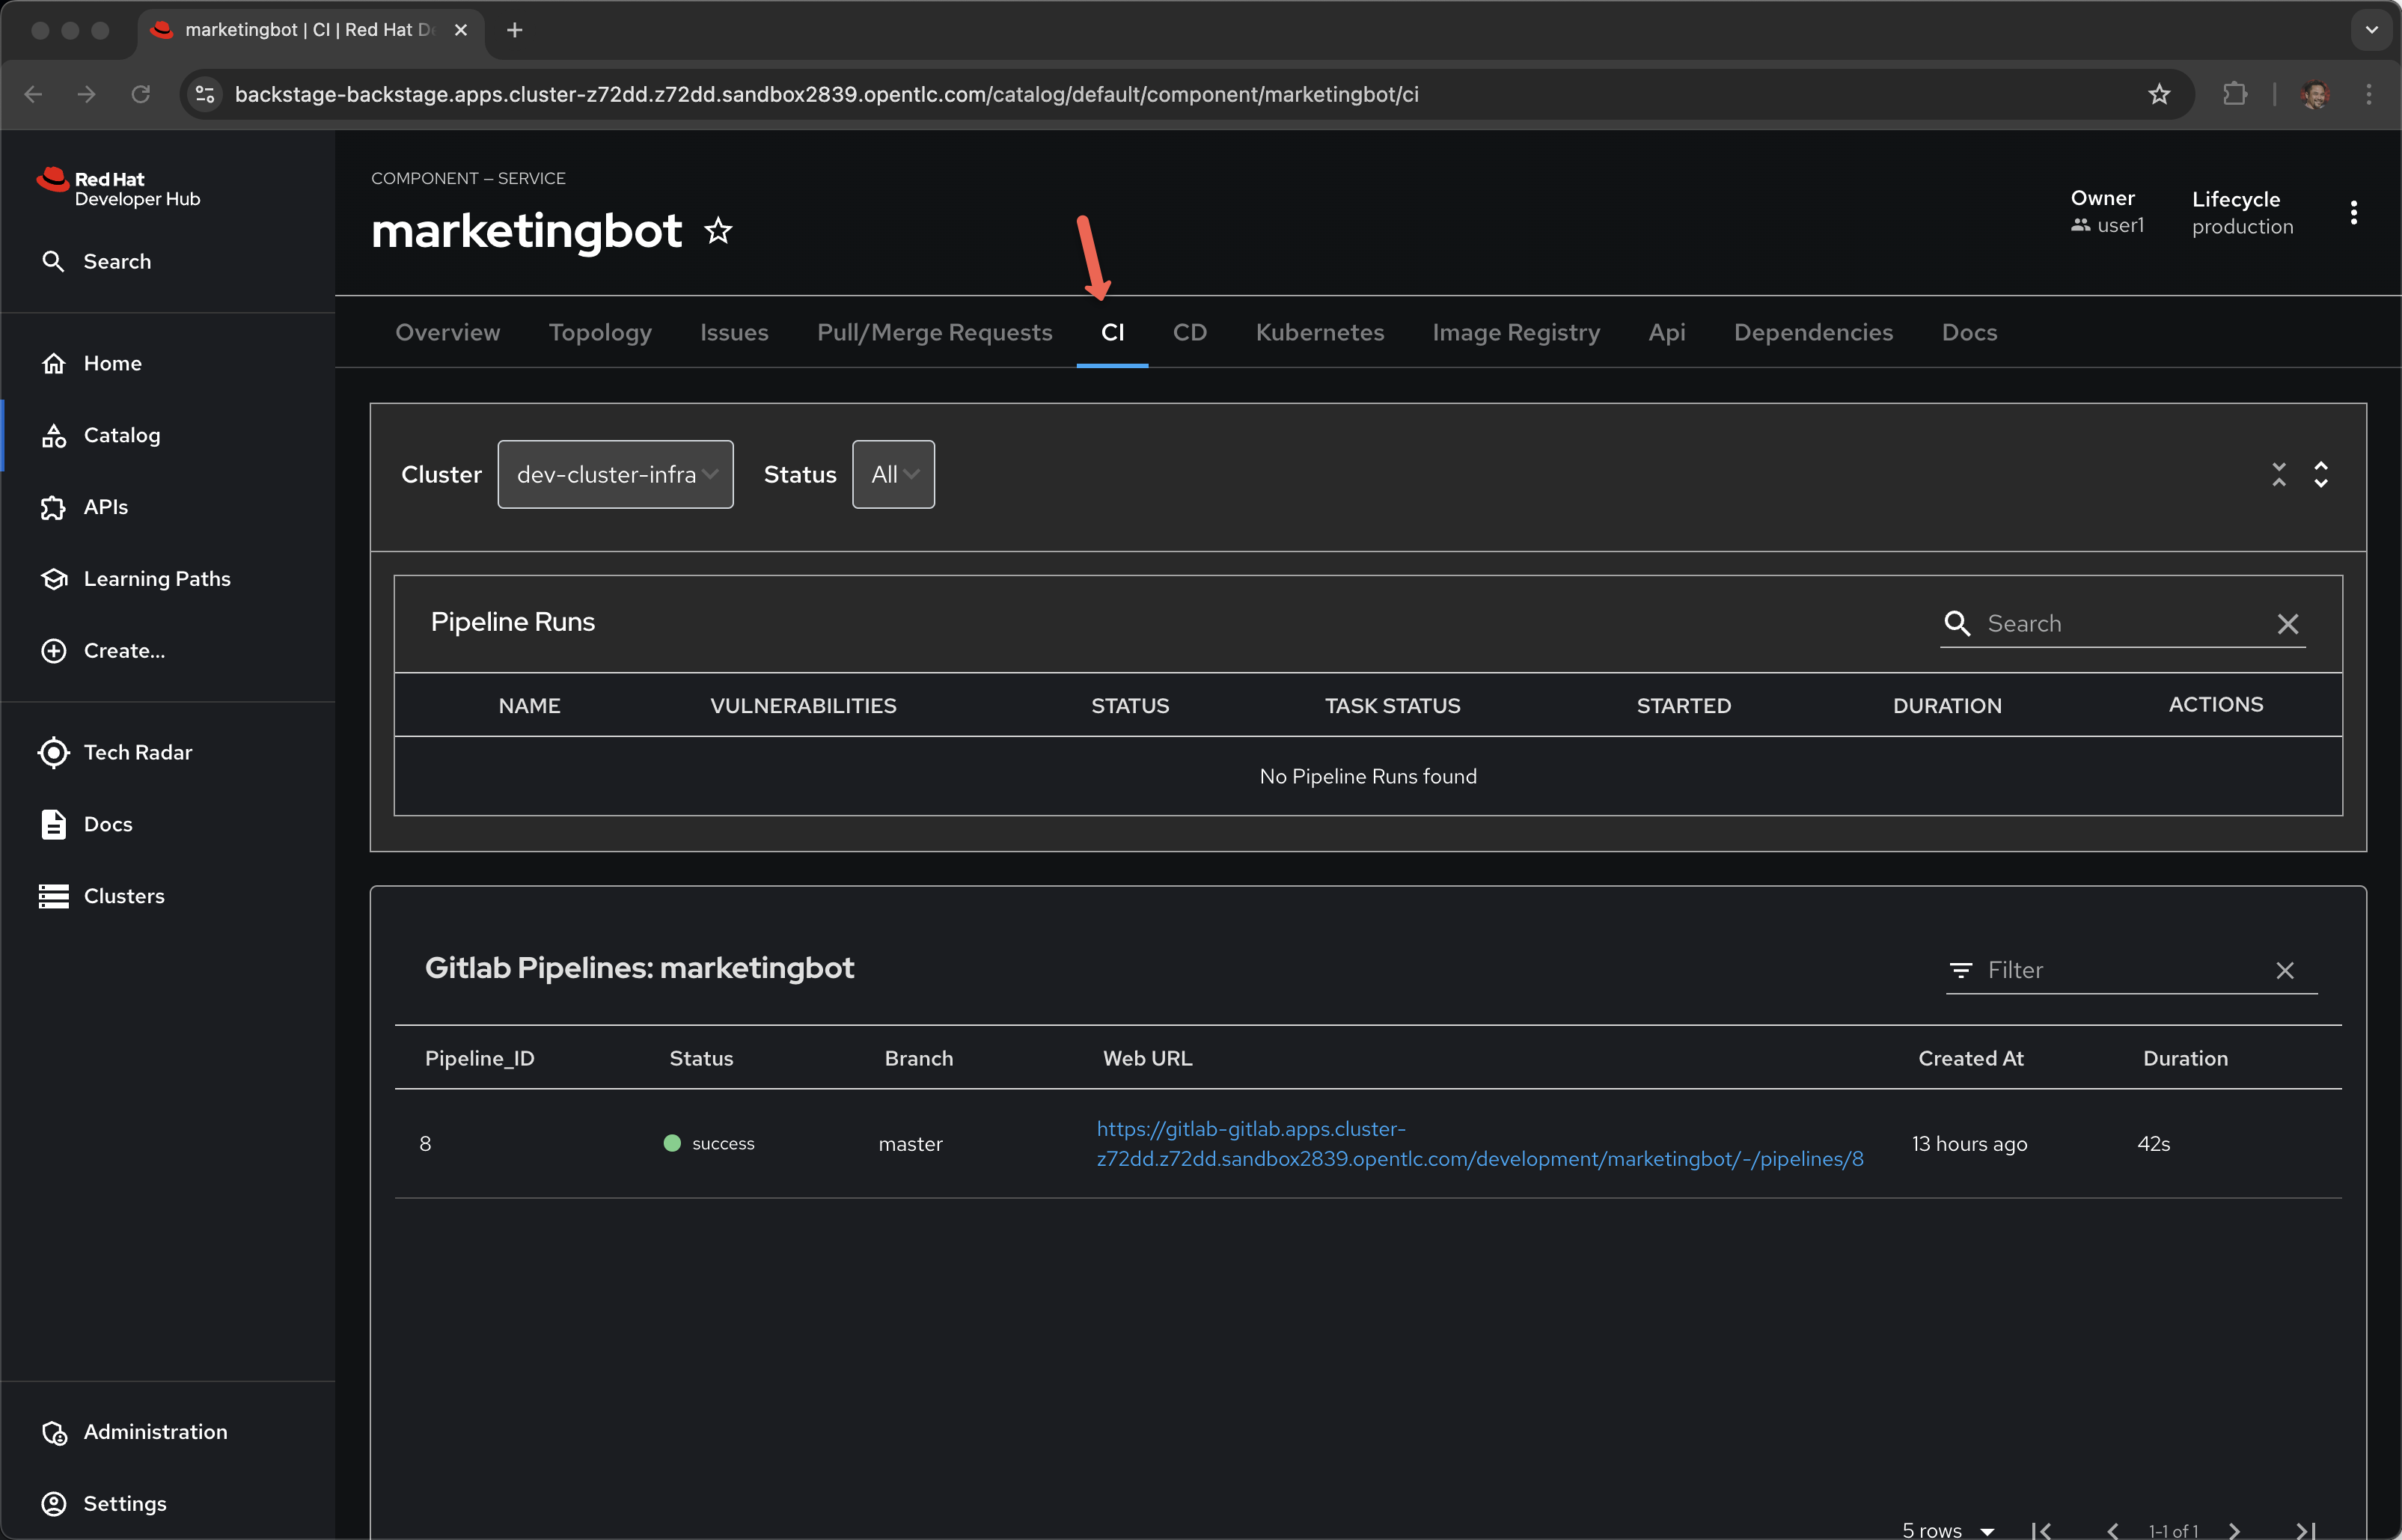Viewport: 2402px width, 1540px height.
Task: Bookmark this page using the browser star
Action: coord(2158,94)
